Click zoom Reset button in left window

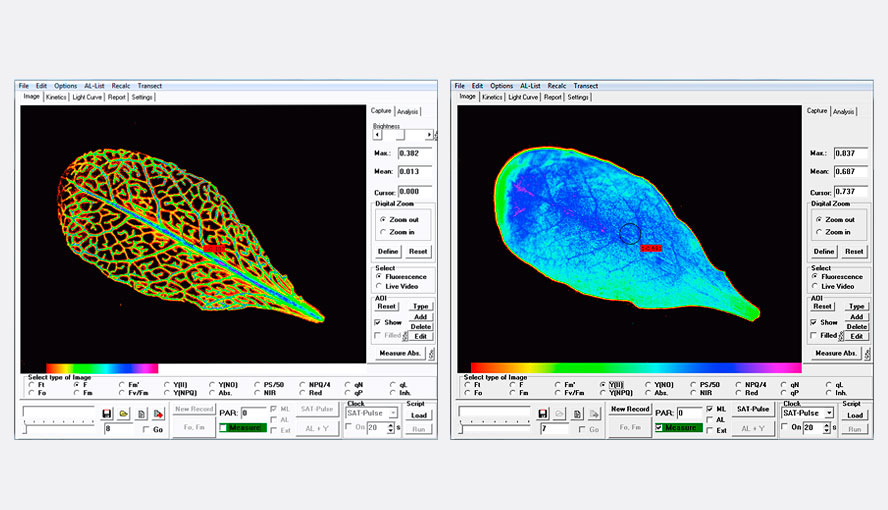point(418,251)
